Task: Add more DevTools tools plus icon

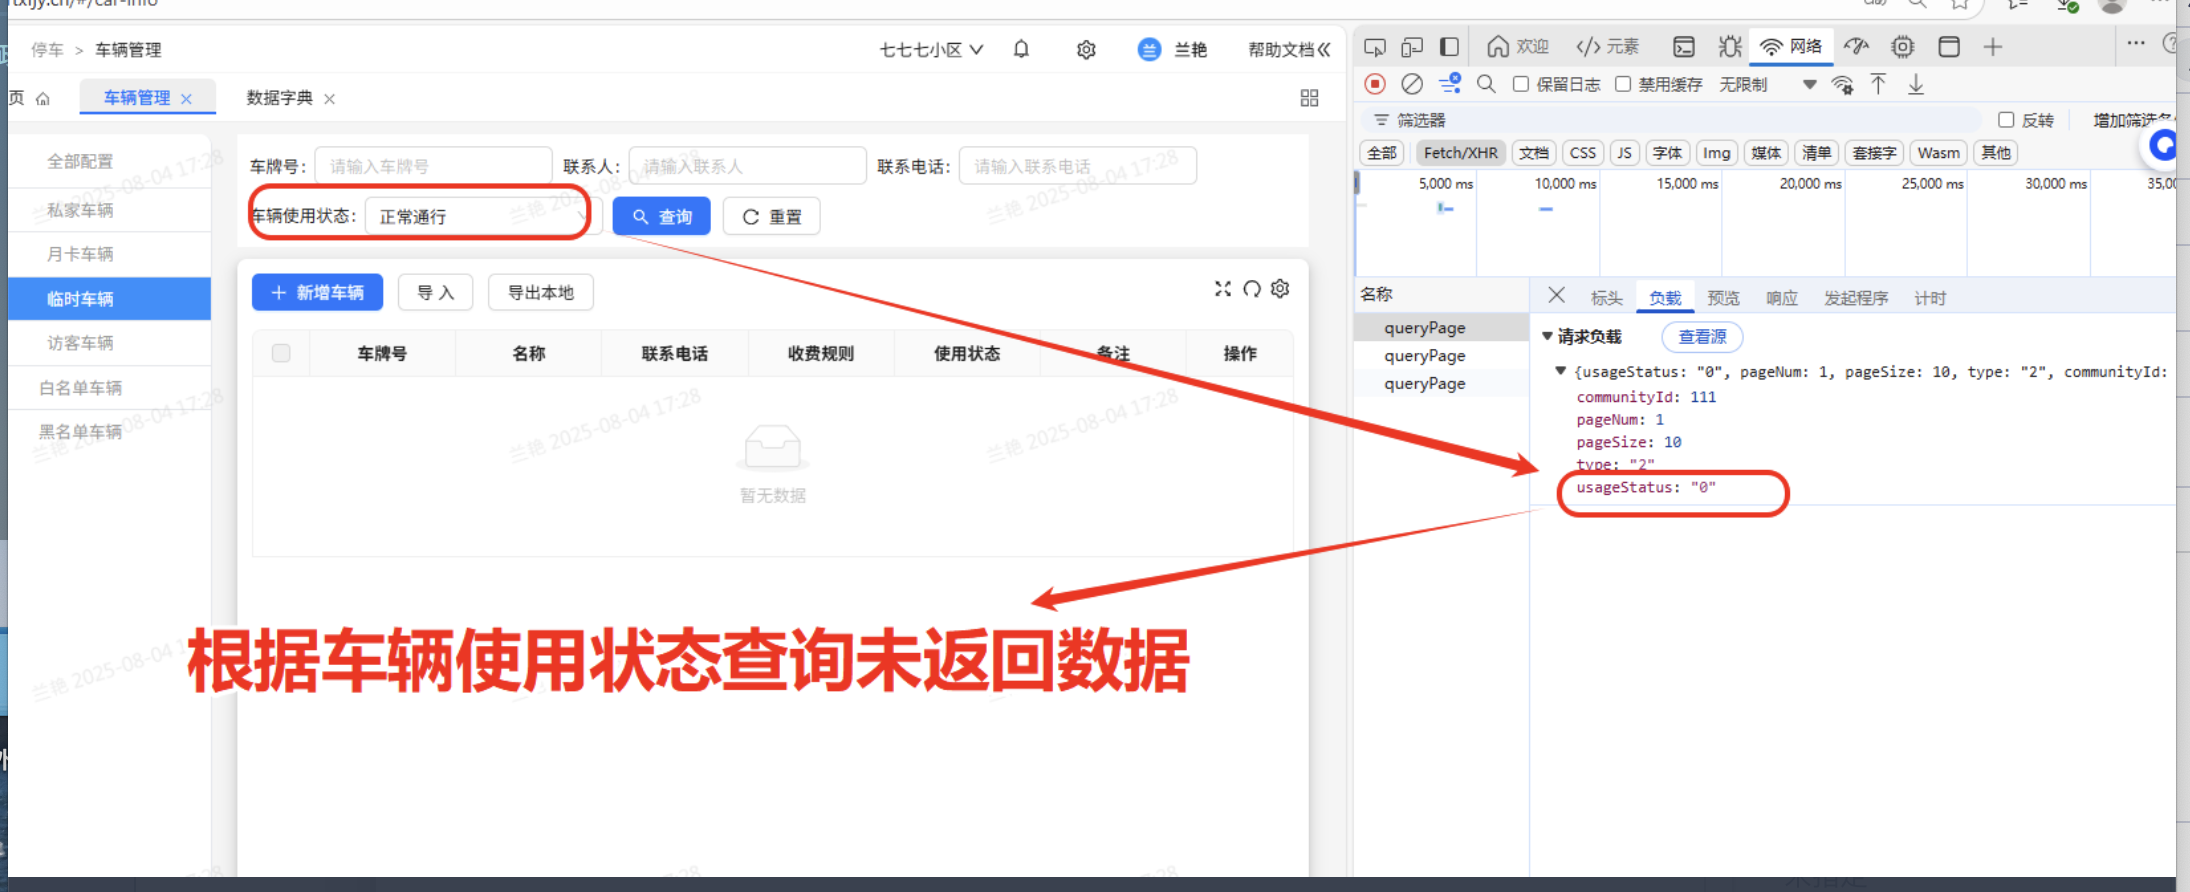Action: (1993, 47)
